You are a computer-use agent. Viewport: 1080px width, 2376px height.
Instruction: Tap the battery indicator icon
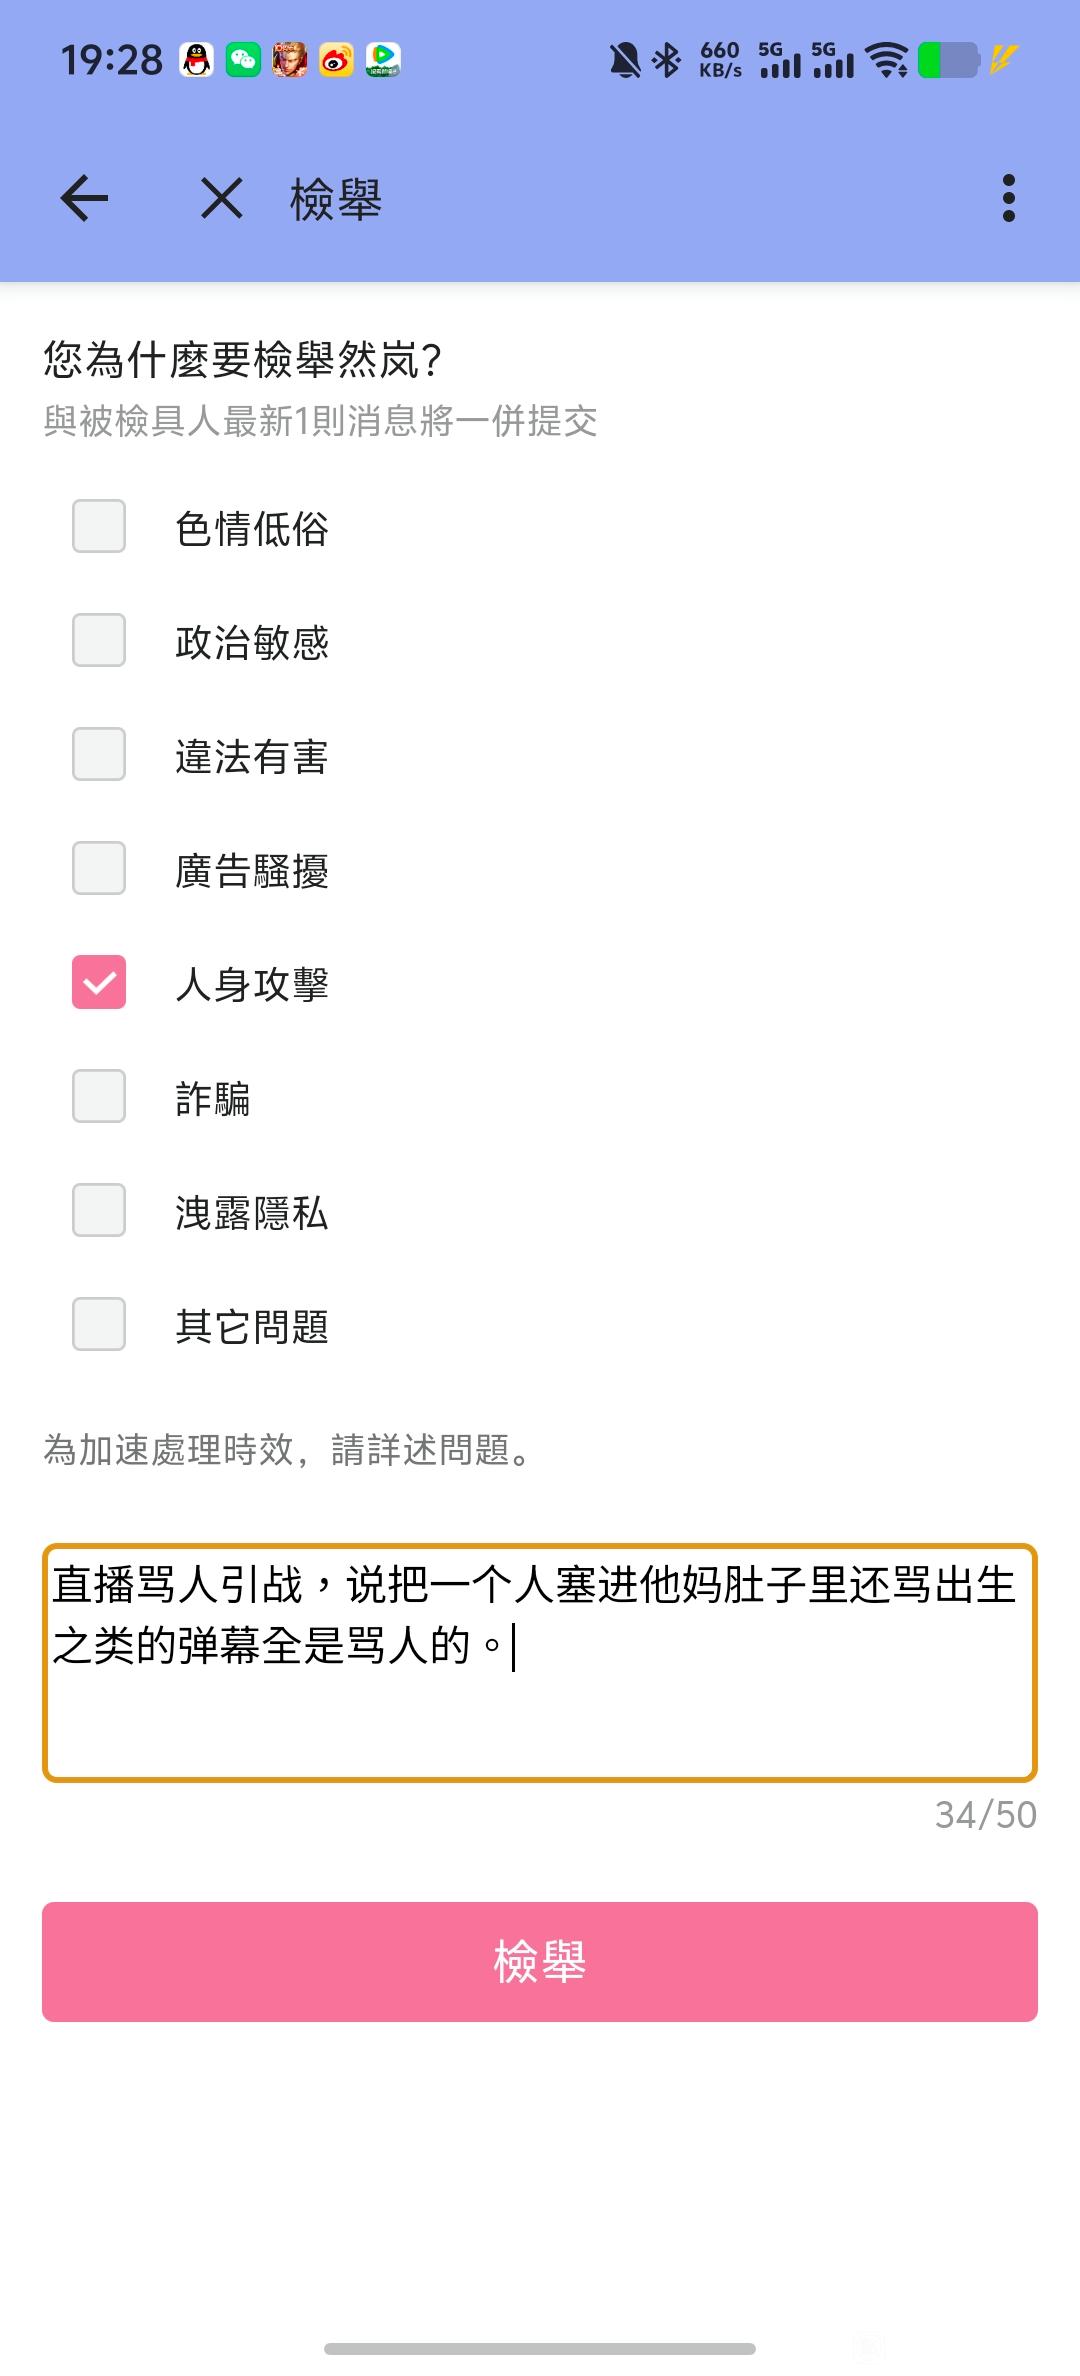click(x=948, y=61)
